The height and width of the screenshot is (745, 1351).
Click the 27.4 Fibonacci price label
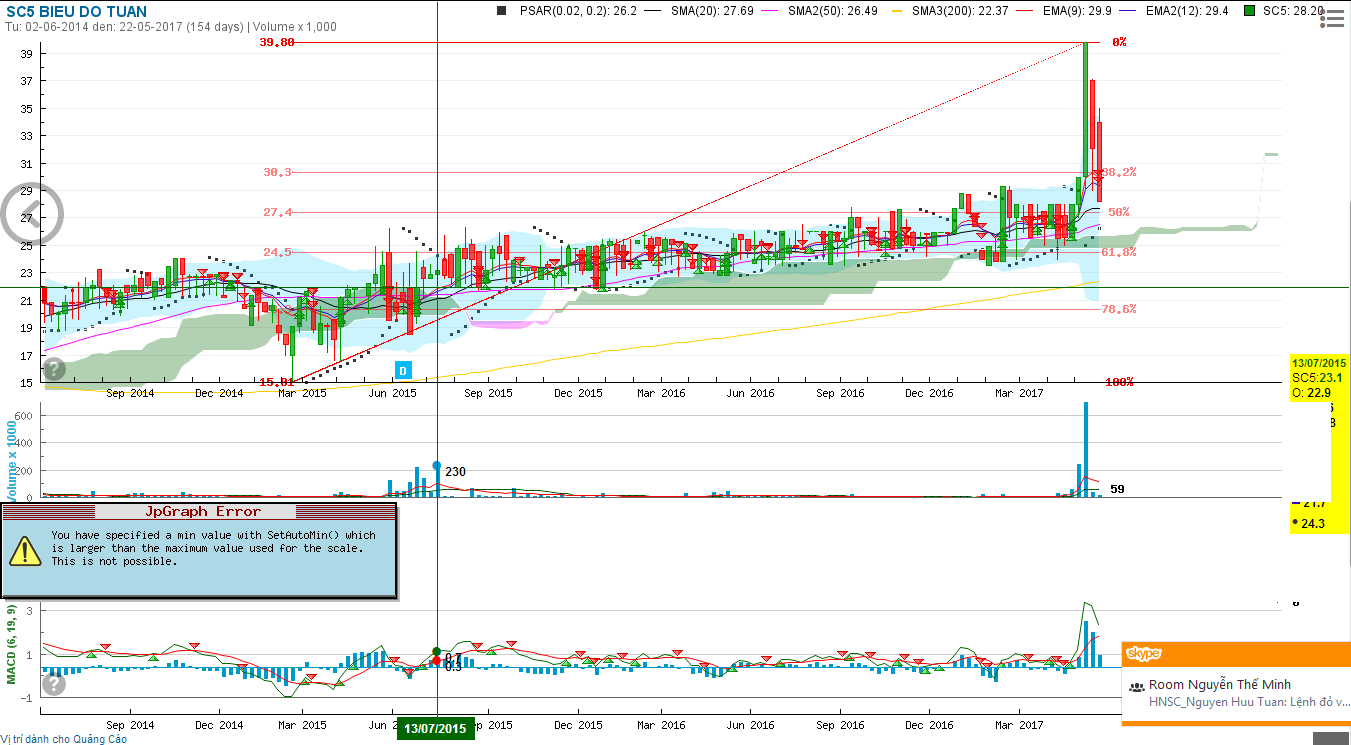[x=278, y=212]
